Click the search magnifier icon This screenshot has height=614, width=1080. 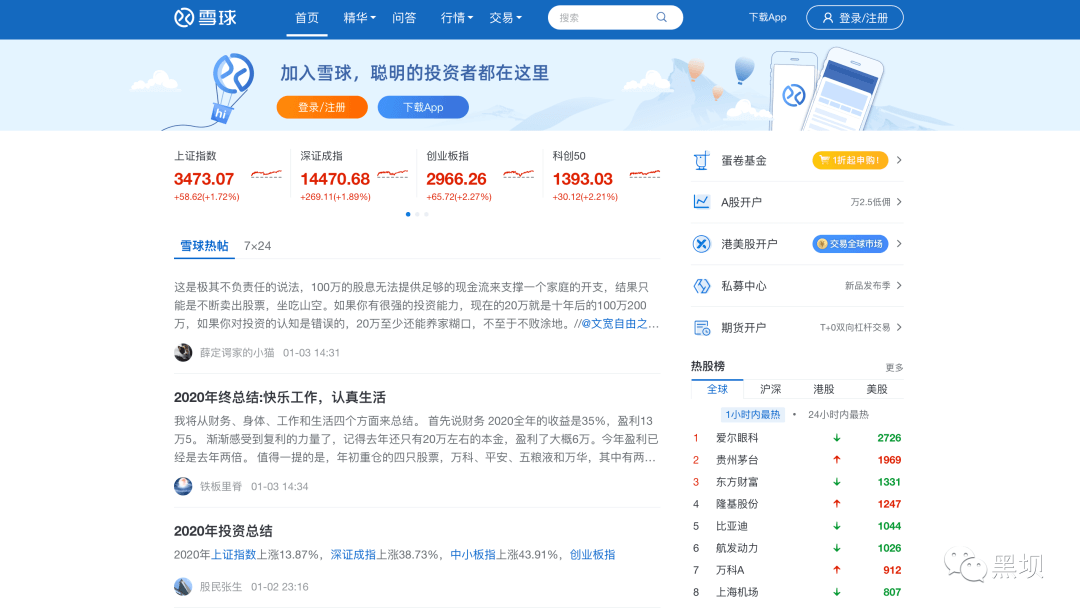[661, 17]
